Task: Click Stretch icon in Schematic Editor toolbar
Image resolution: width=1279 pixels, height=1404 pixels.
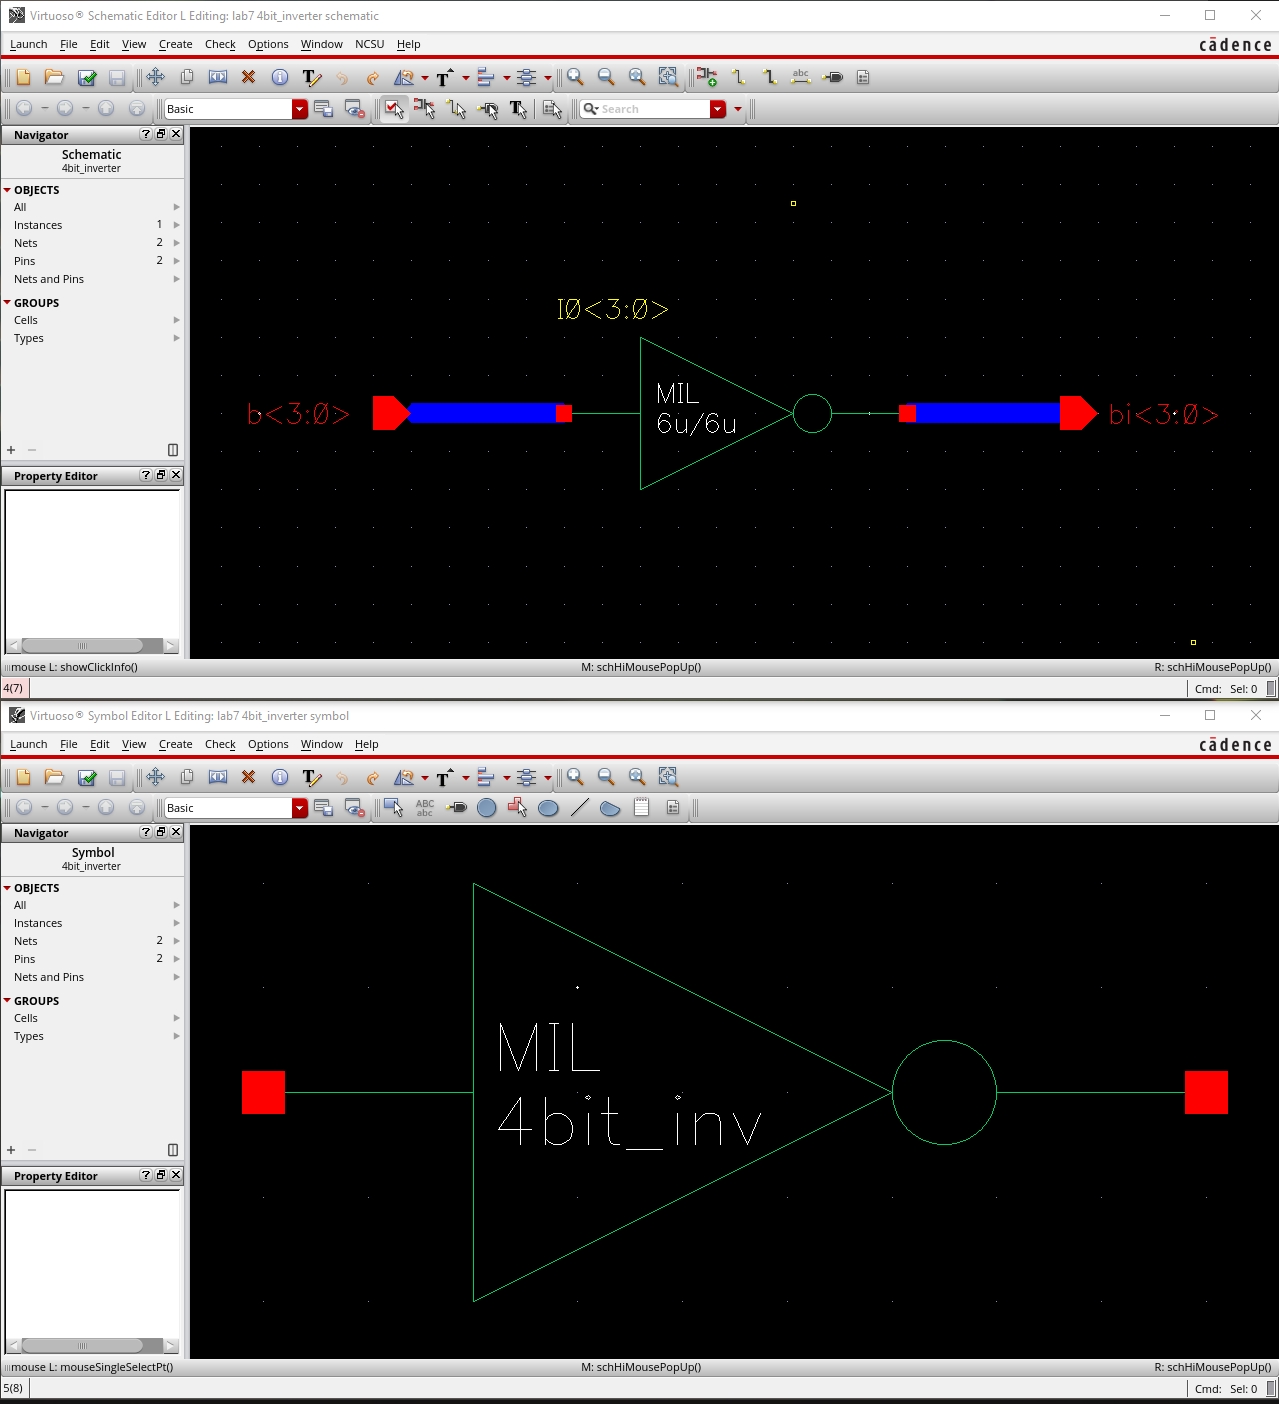Action: point(218,77)
